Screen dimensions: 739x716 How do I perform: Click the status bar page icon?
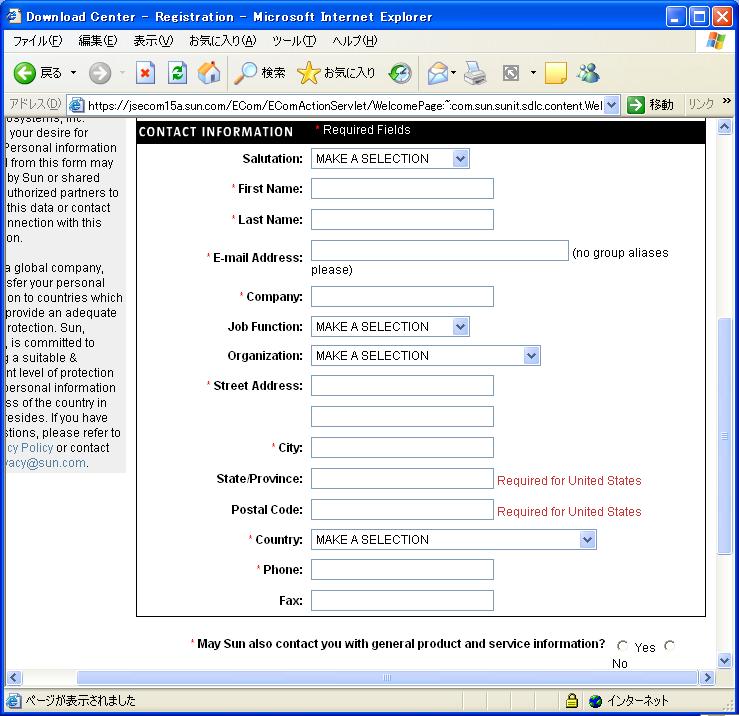point(14,701)
